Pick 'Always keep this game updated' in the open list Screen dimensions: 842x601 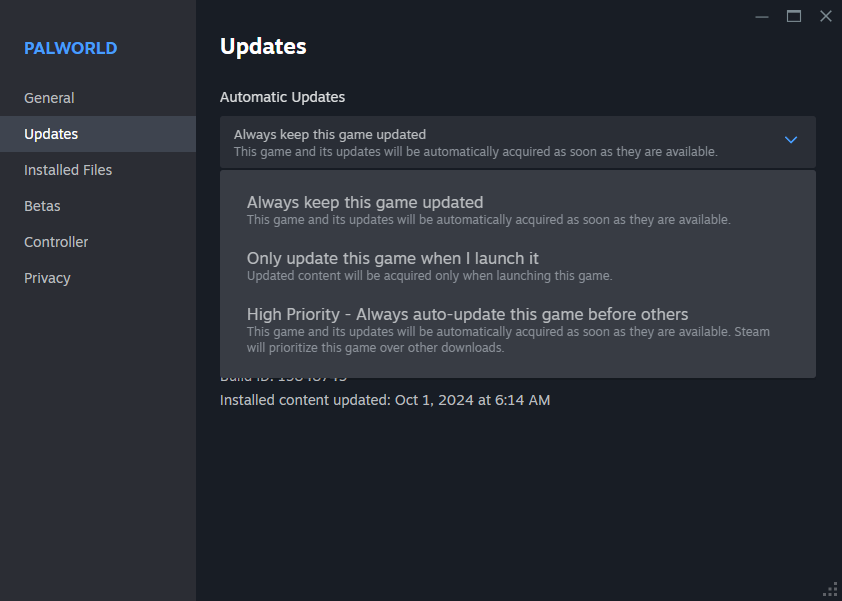click(x=518, y=210)
